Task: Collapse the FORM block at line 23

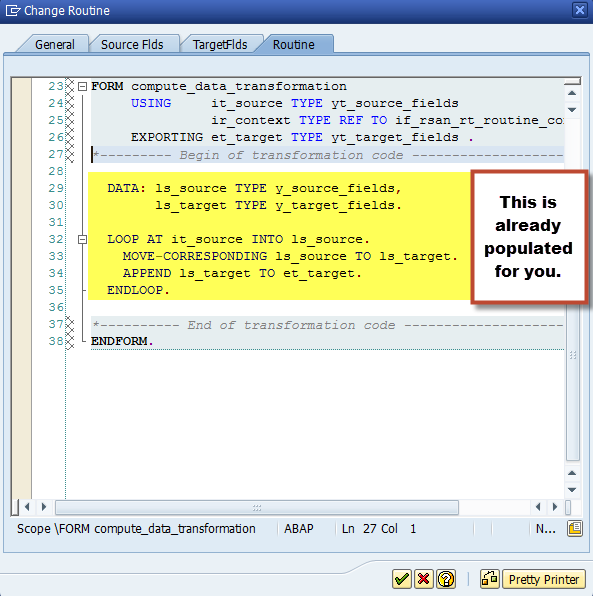Action: click(x=82, y=86)
